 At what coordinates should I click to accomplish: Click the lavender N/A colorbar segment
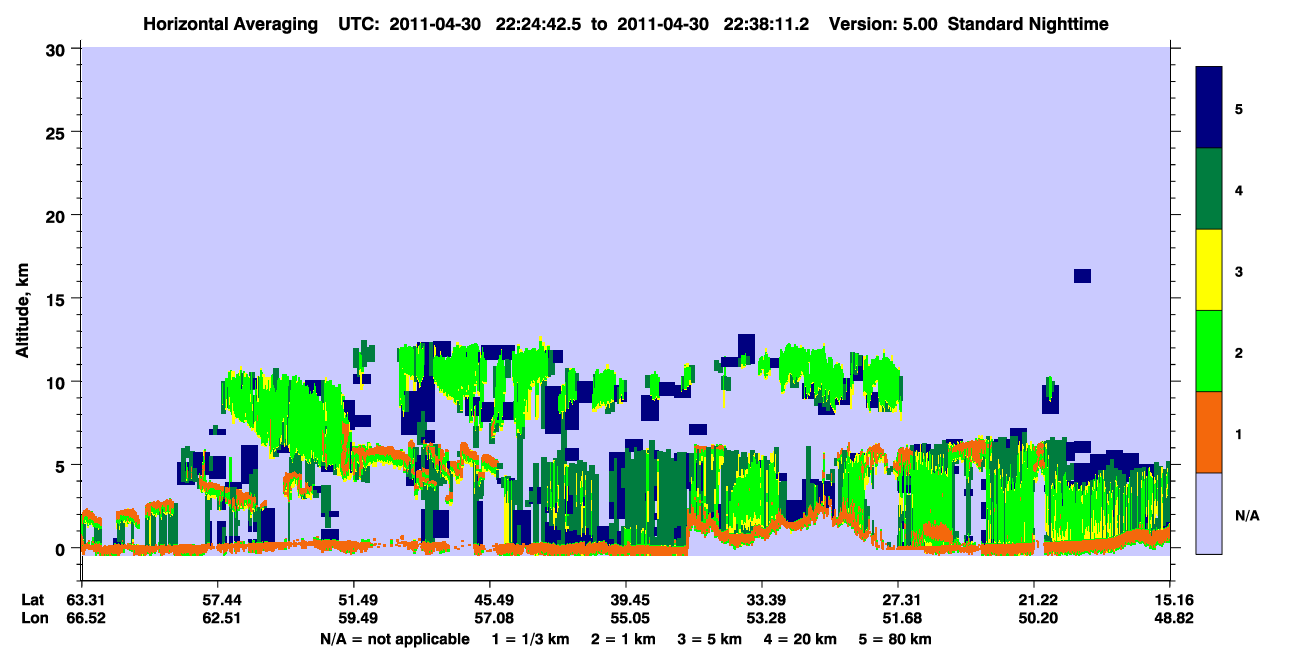pyautogui.click(x=1209, y=513)
